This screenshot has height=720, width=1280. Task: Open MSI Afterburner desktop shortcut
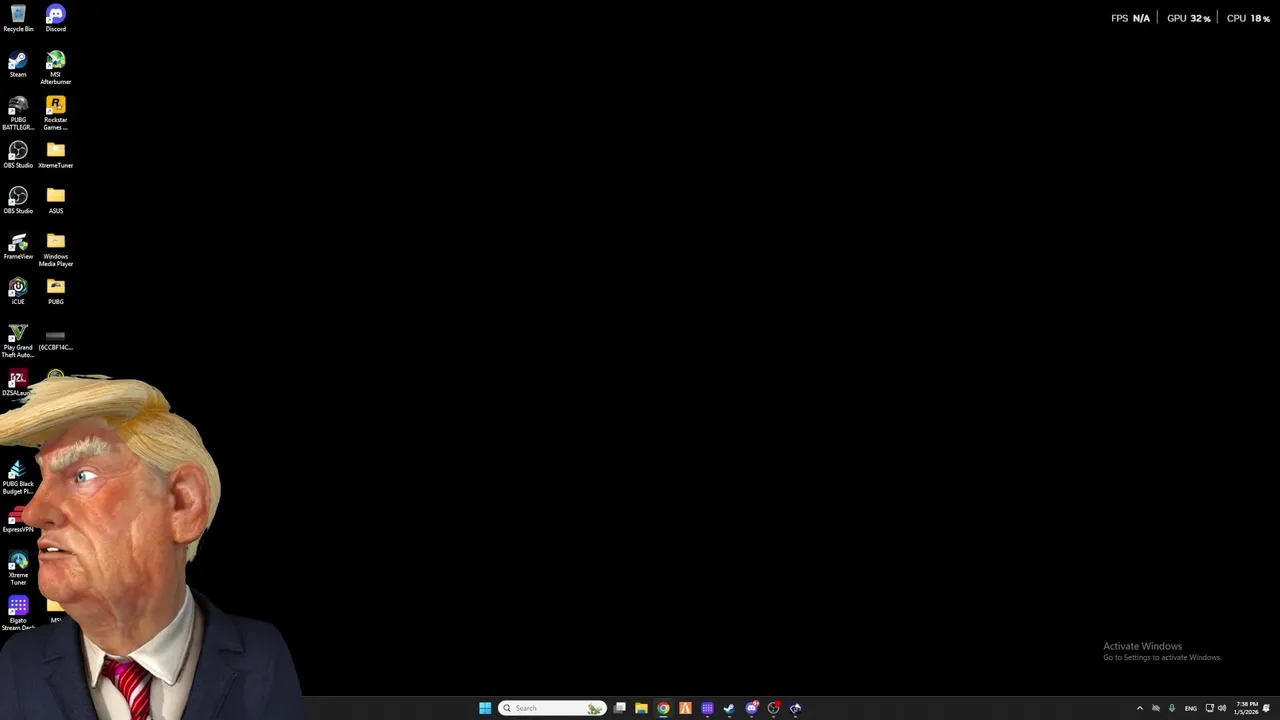[x=56, y=67]
